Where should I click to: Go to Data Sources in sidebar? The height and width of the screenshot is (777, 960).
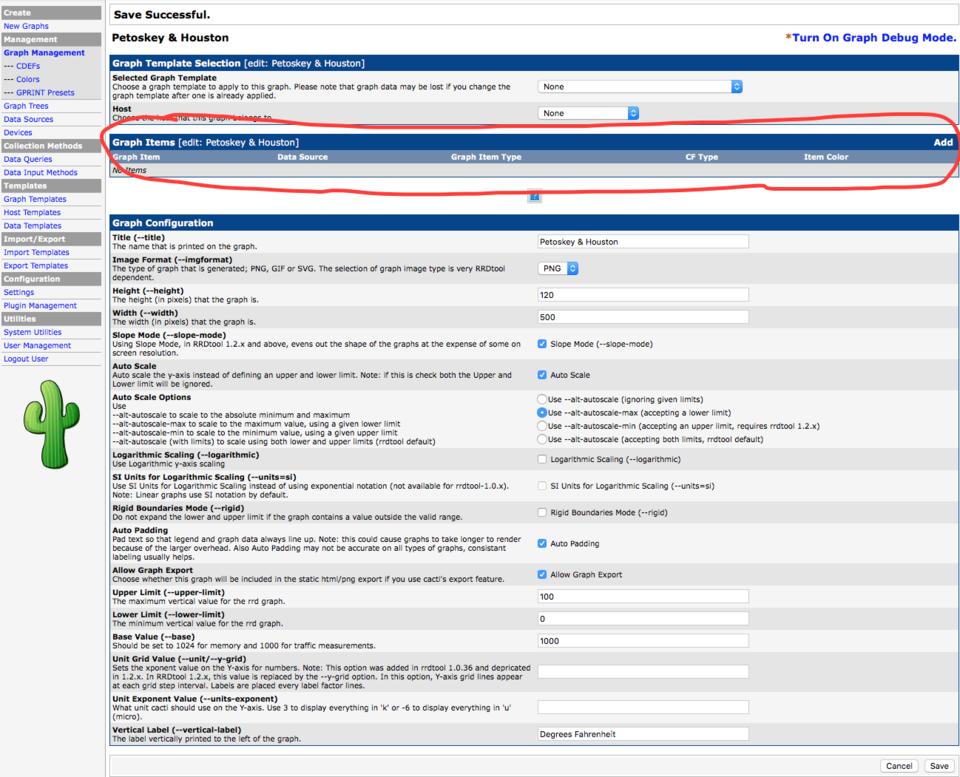coord(28,119)
